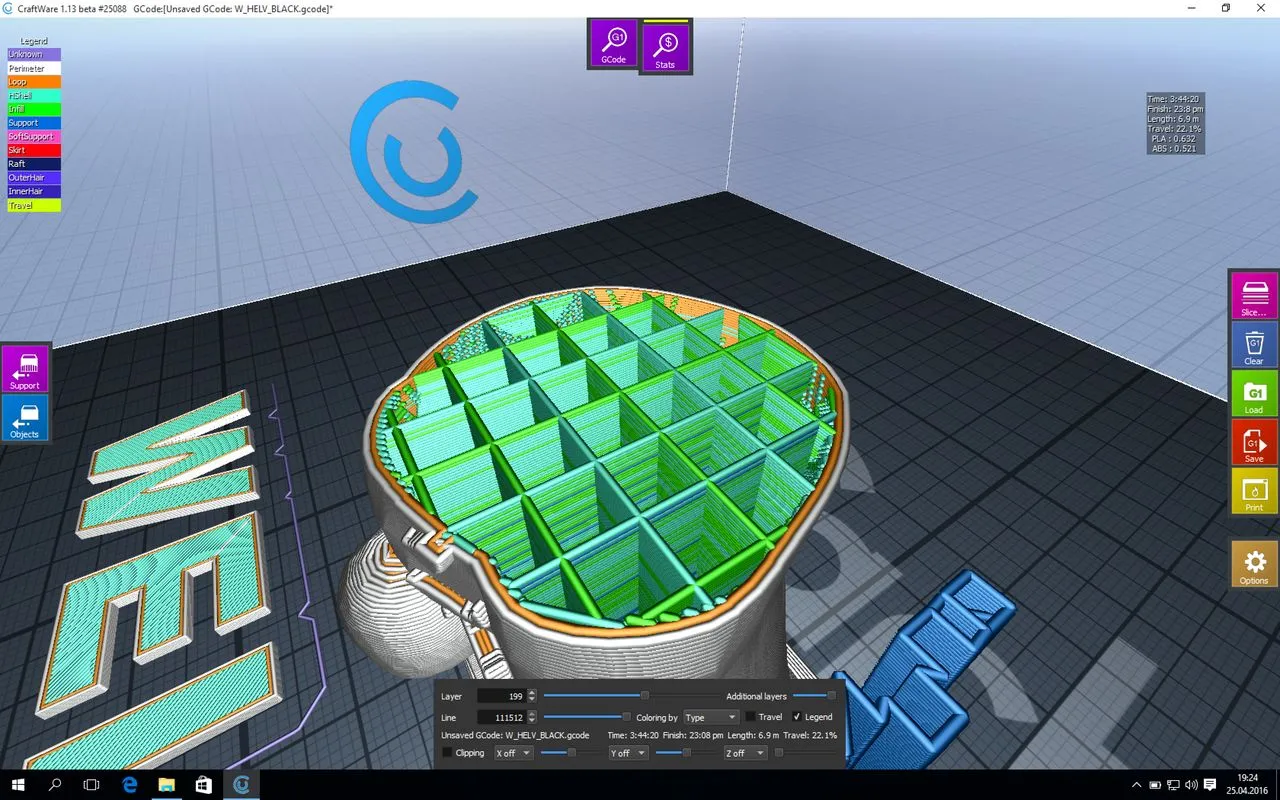
Task: Open the Z off clipping dropdown
Action: (x=743, y=752)
